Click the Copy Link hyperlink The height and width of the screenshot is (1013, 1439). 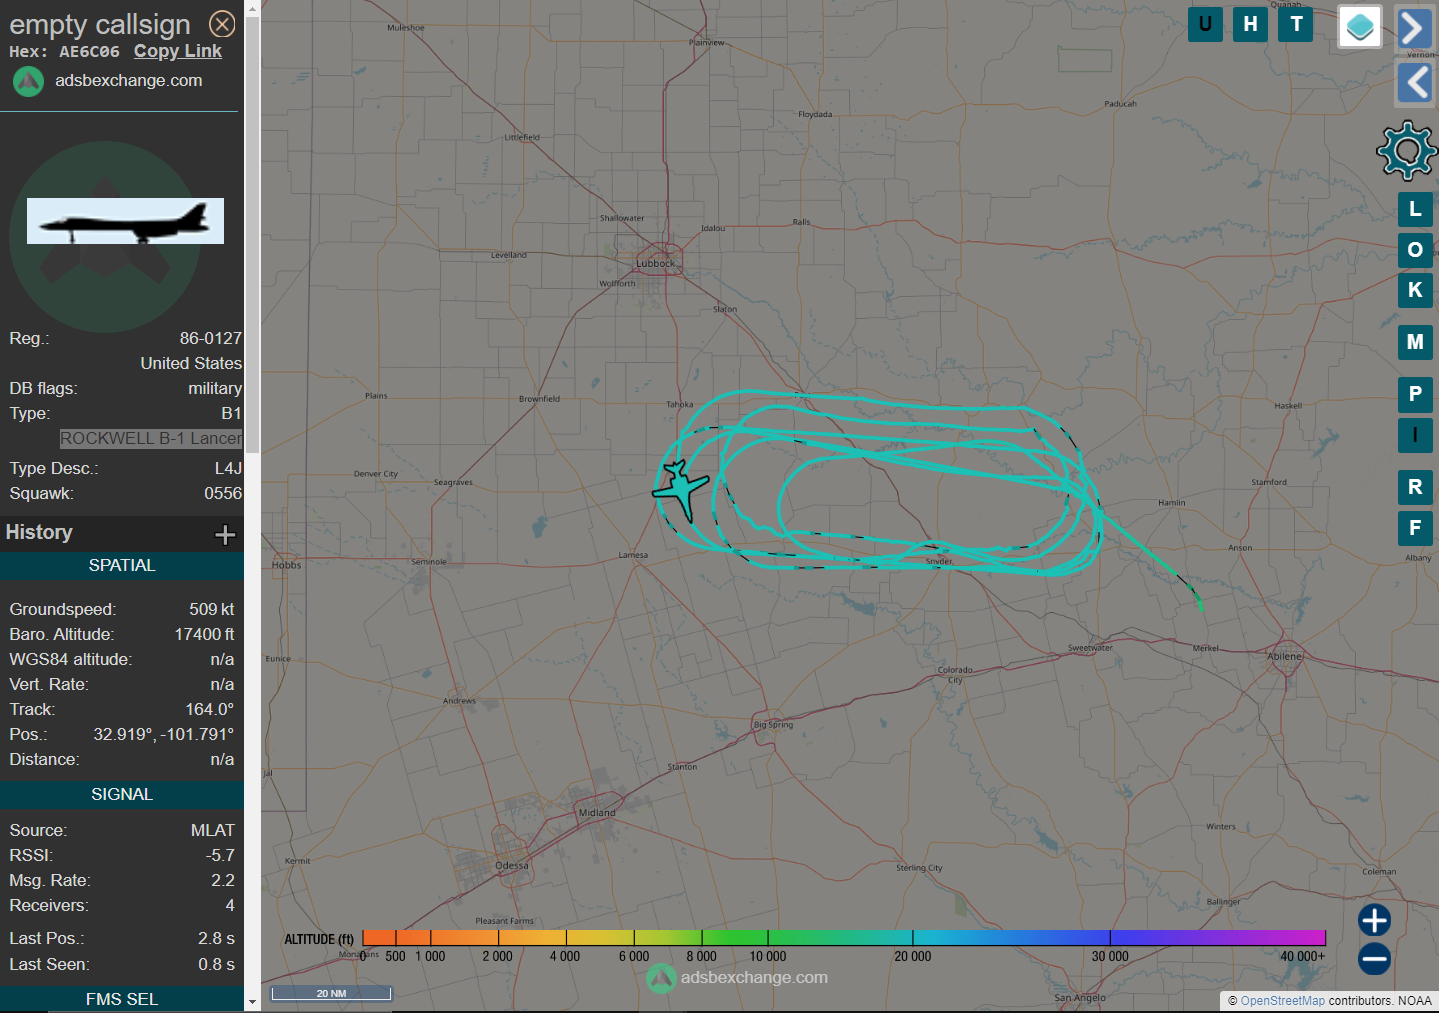tap(178, 51)
